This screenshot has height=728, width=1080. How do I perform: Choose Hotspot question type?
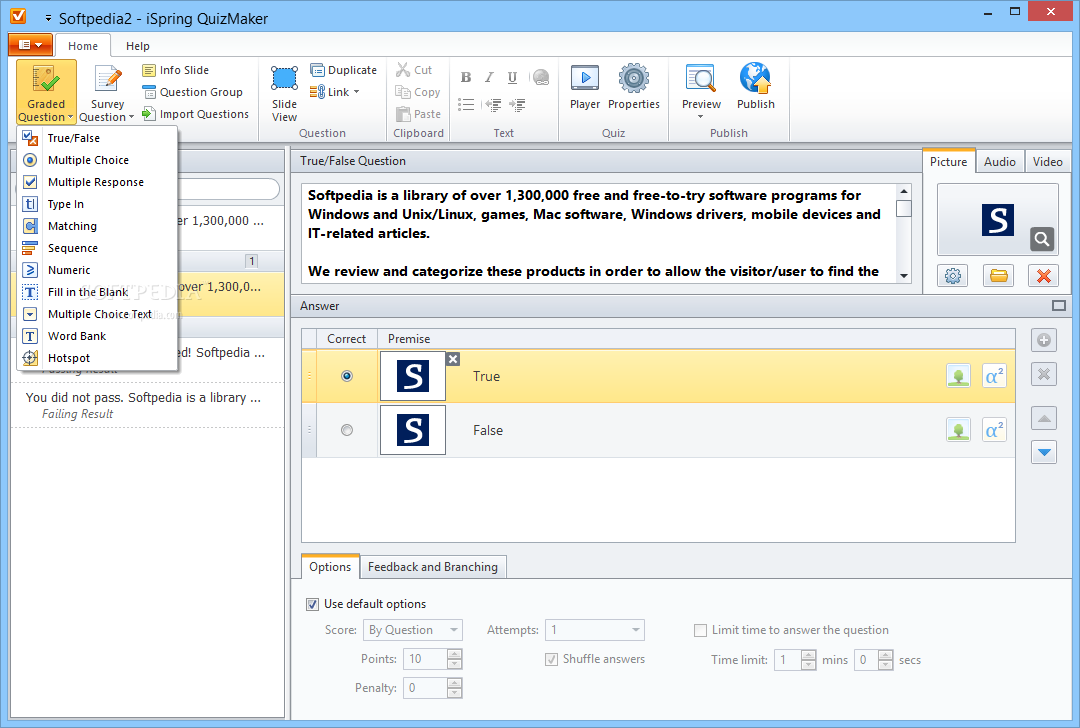click(97, 358)
